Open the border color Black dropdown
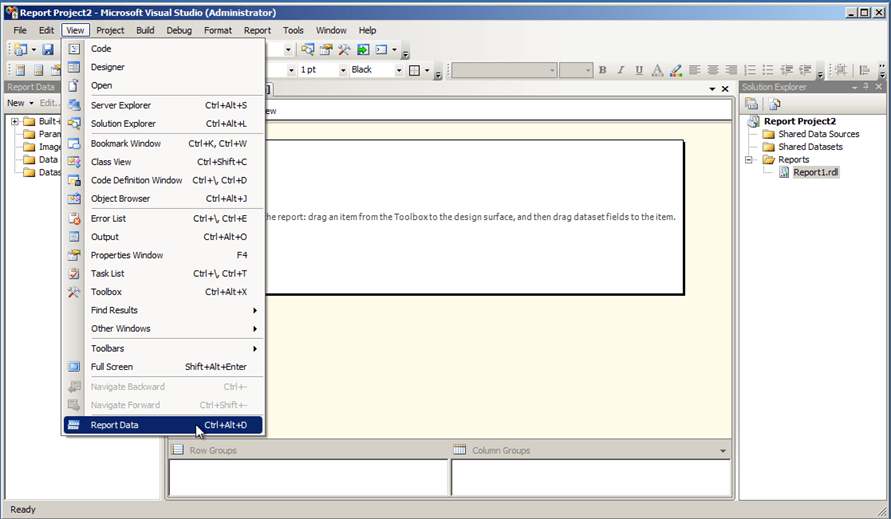 (399, 70)
